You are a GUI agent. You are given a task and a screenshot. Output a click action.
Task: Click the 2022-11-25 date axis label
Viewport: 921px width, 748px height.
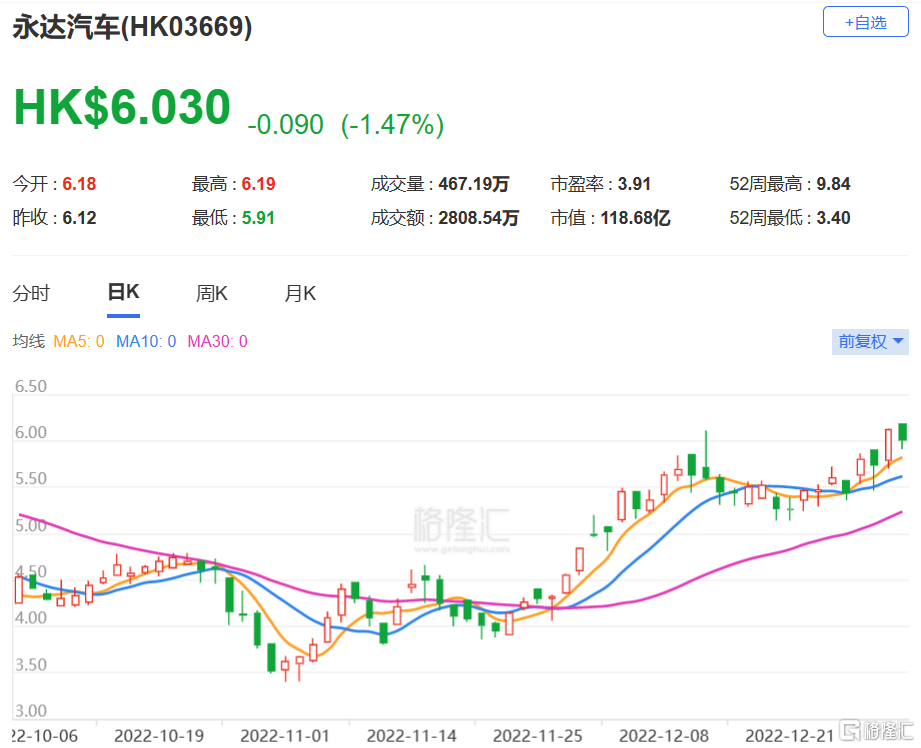pos(538,736)
